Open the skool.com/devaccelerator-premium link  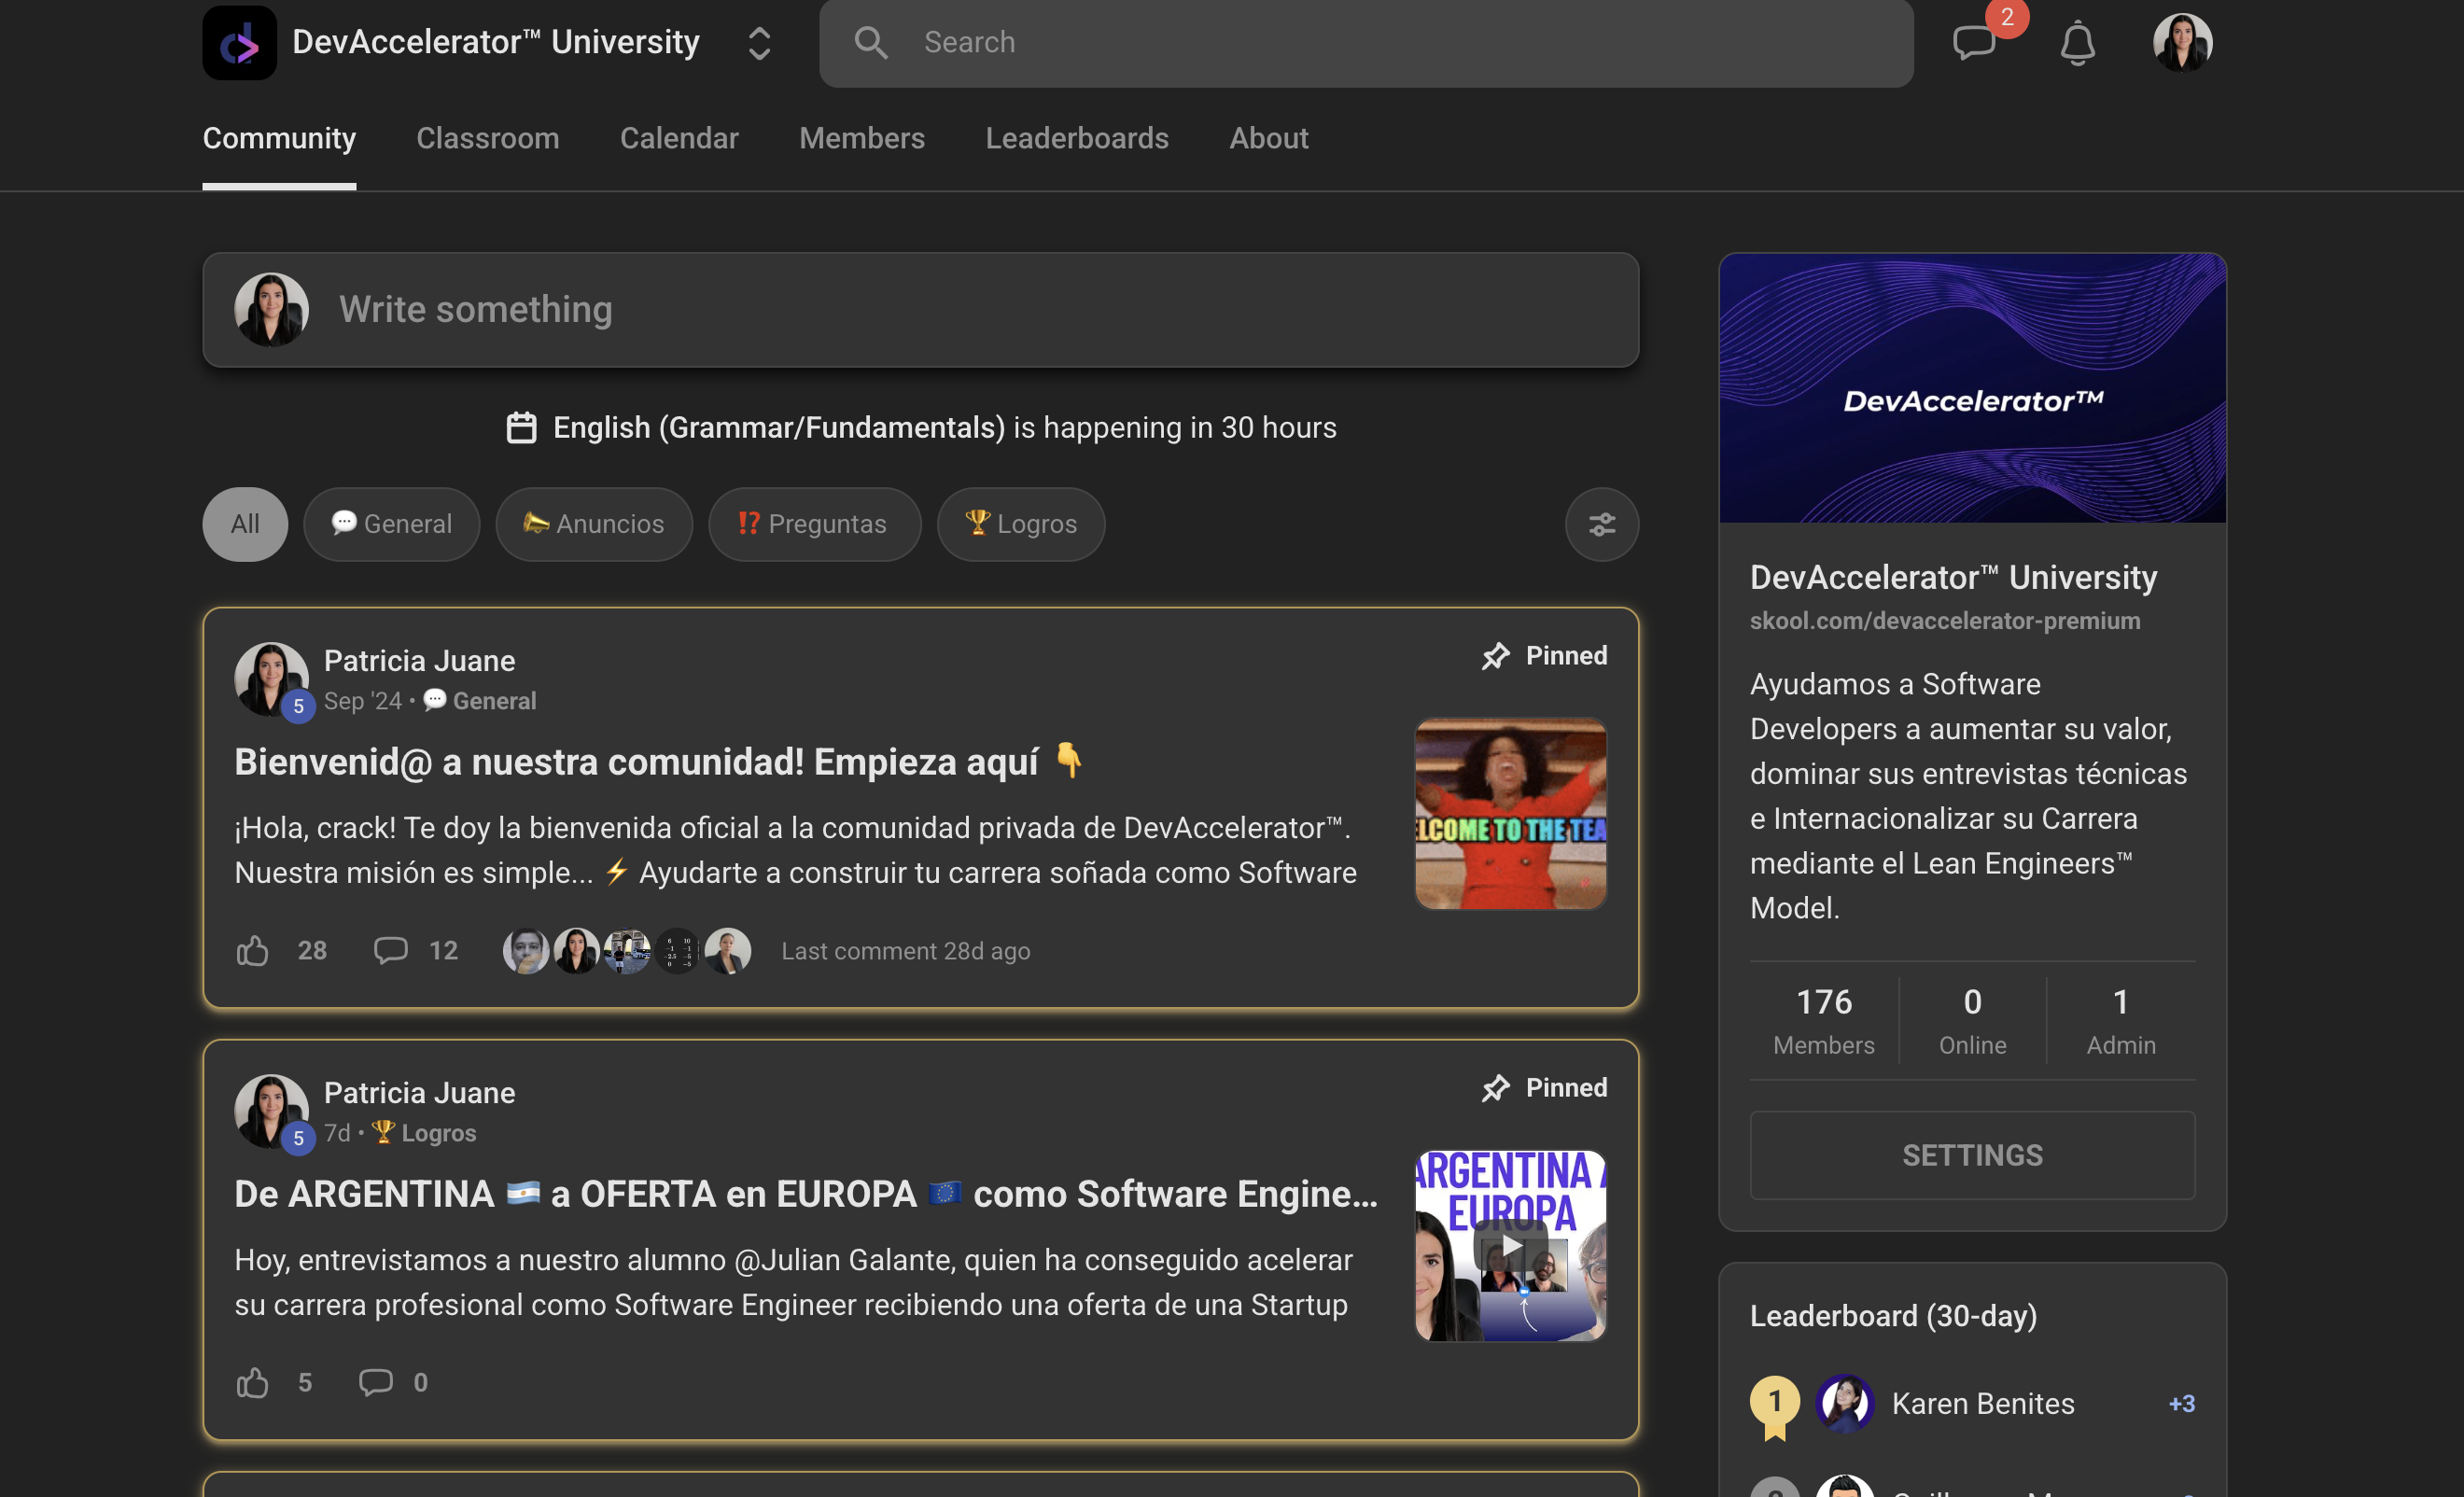tap(1944, 620)
